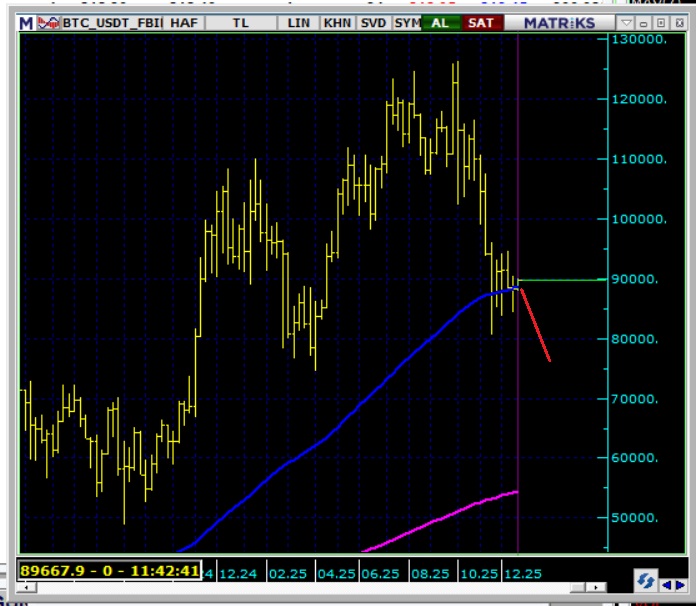Click the M logo icon in title bar

(x=25, y=22)
